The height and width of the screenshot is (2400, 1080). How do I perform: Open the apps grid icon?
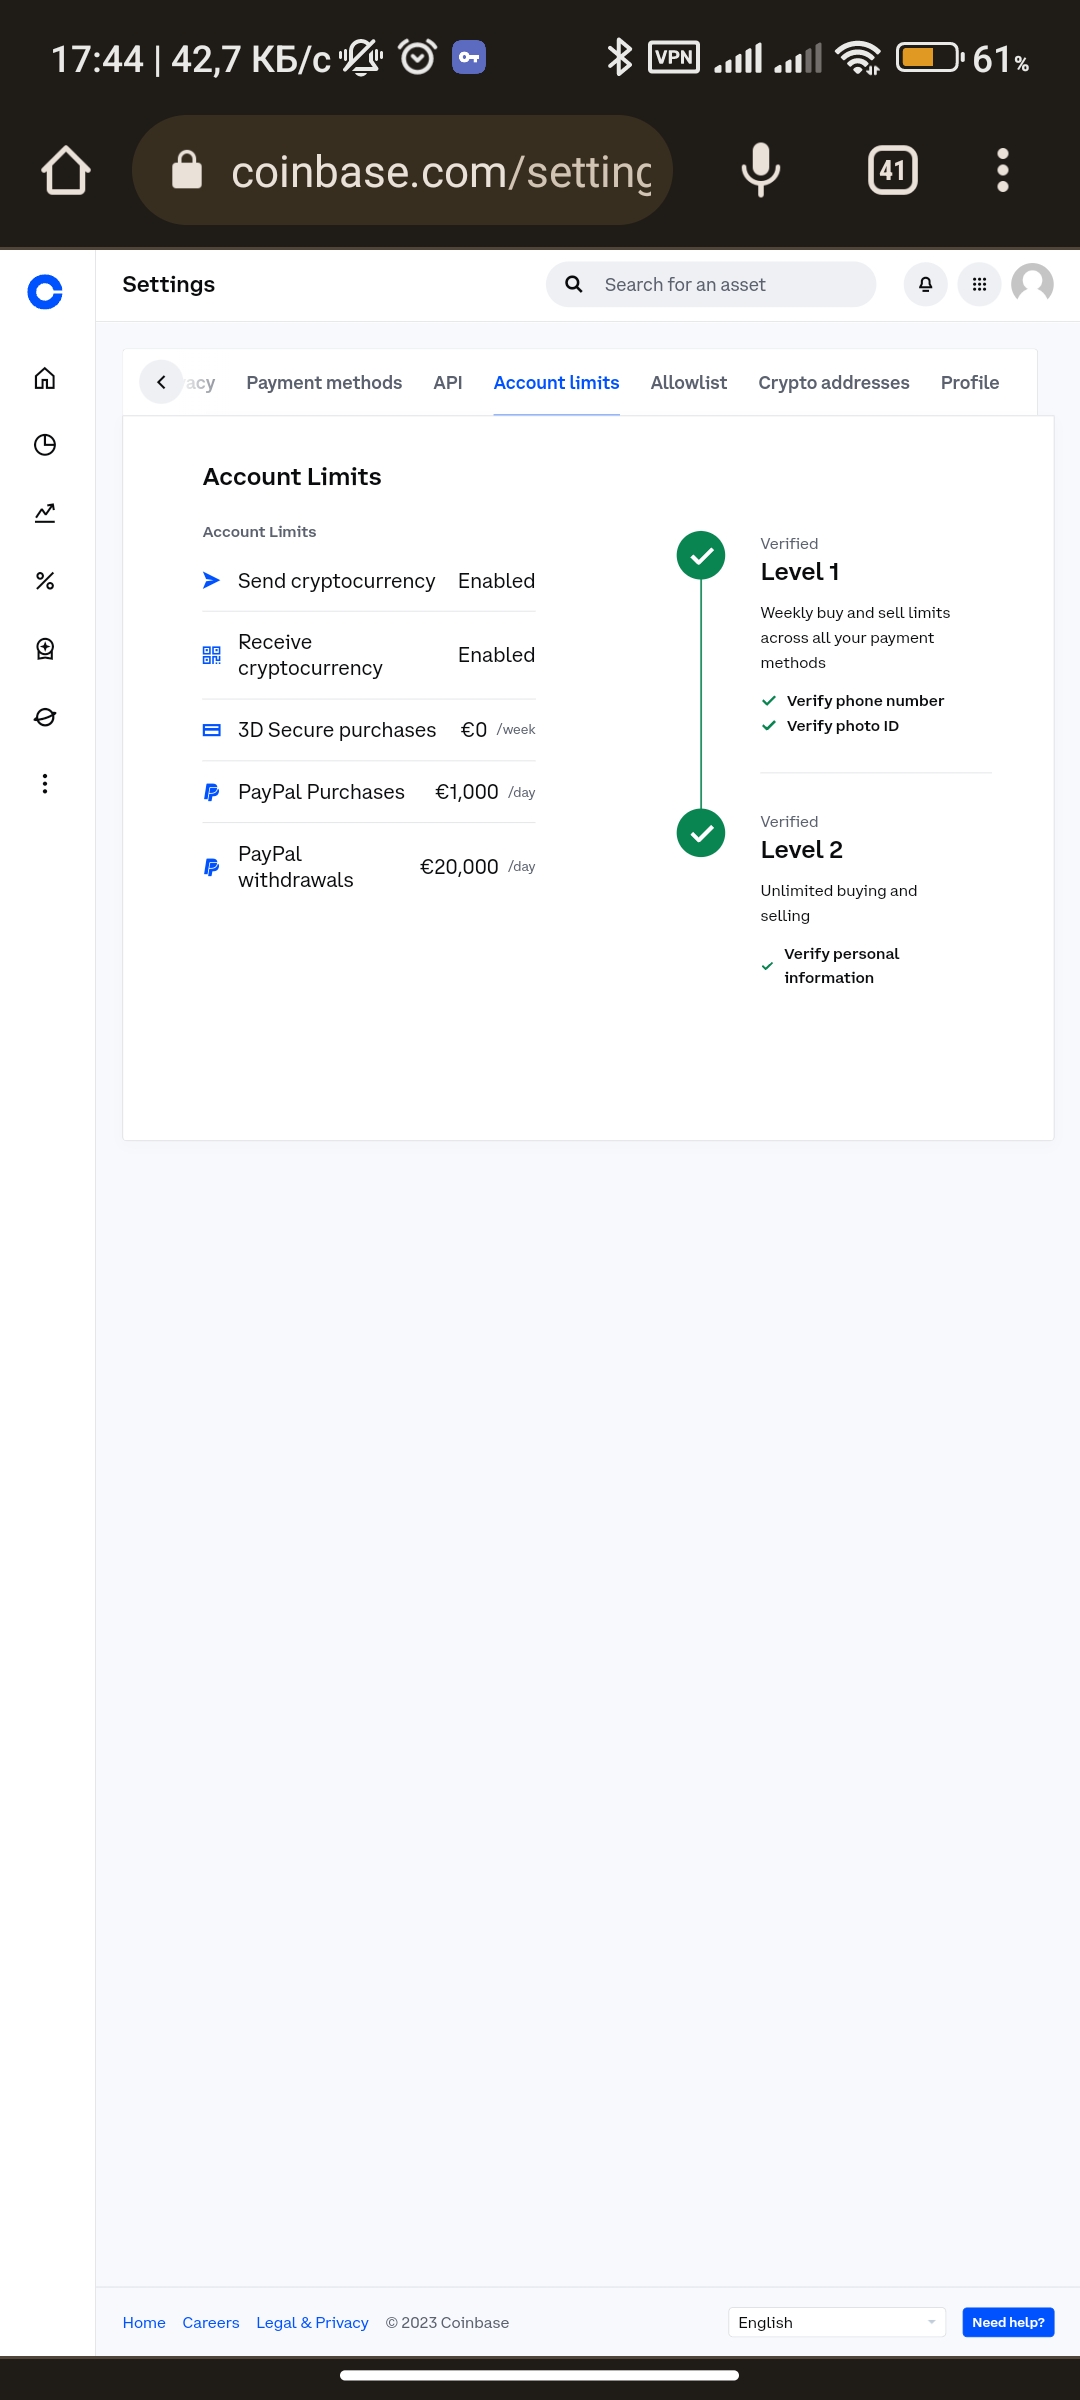(x=979, y=285)
